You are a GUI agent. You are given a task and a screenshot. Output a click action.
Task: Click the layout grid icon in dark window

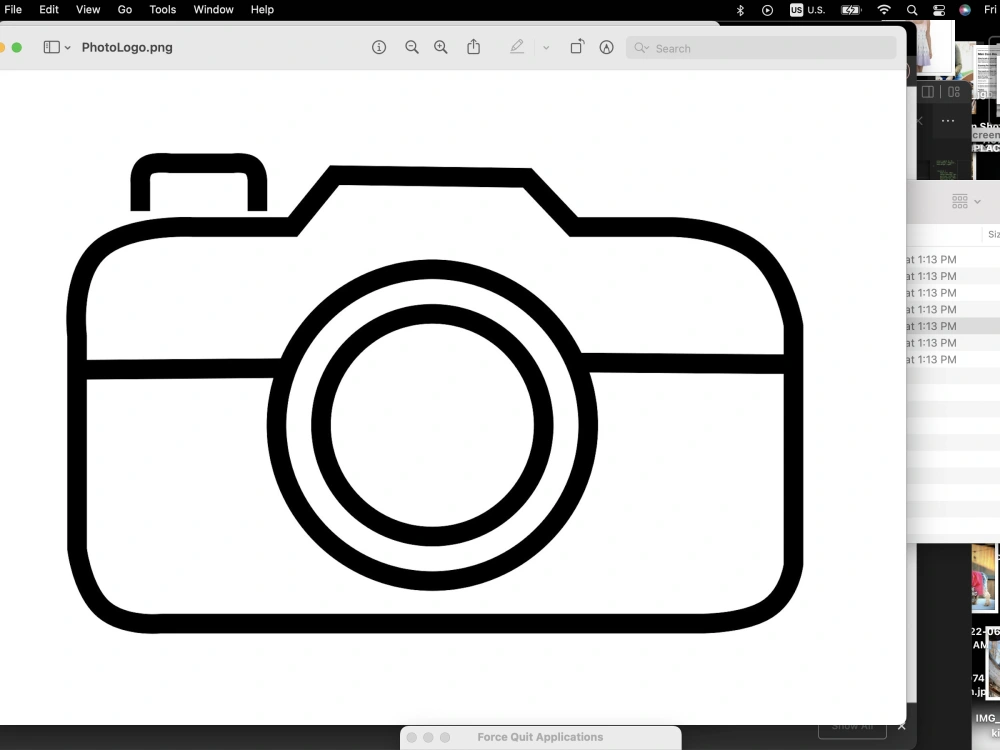[x=953, y=92]
